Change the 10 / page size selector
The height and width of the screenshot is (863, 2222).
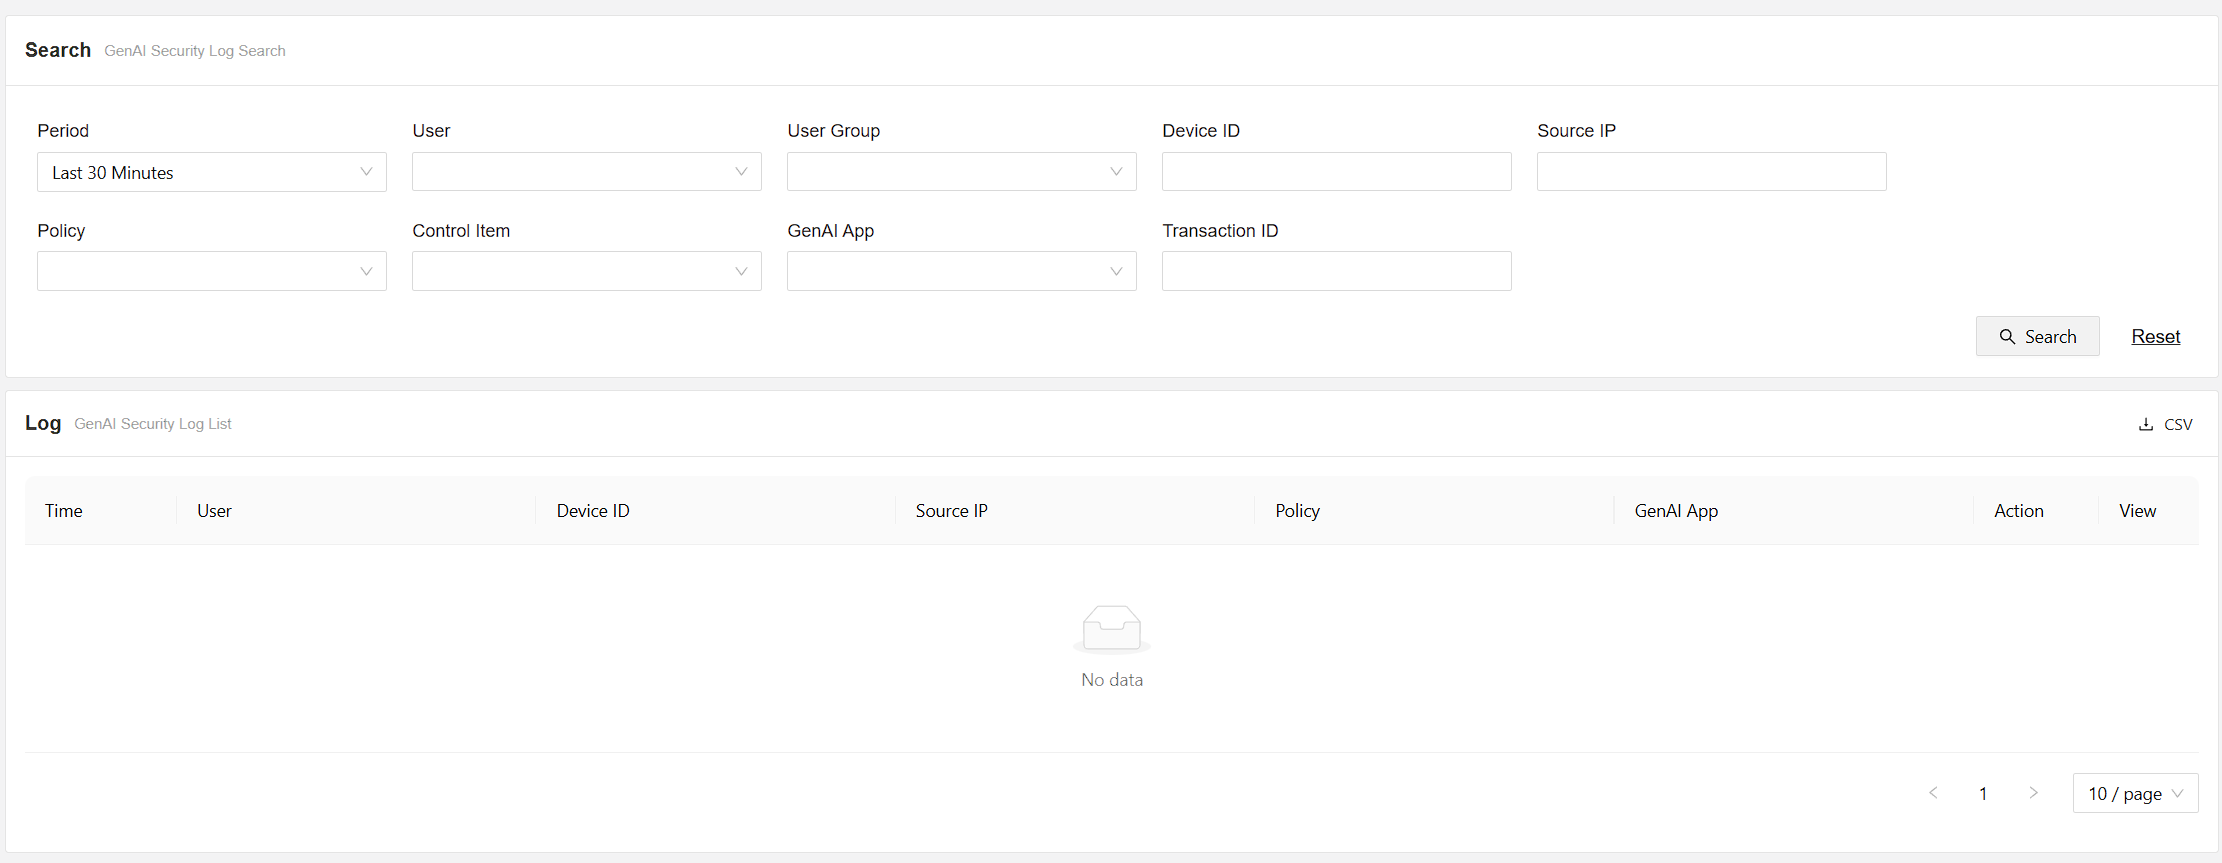2135,793
